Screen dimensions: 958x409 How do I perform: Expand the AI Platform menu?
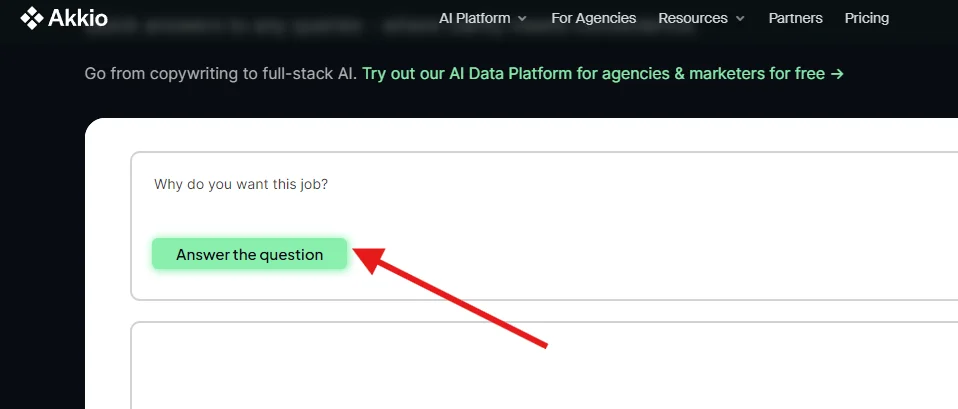click(x=483, y=18)
